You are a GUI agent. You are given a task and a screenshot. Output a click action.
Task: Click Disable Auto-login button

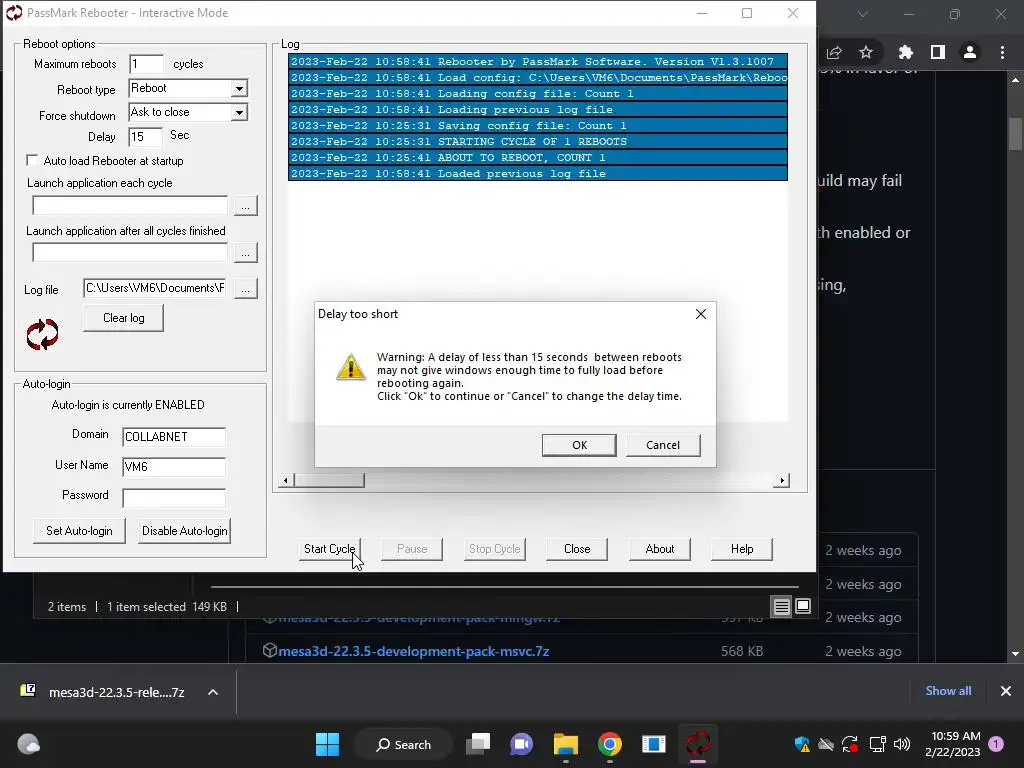(185, 531)
